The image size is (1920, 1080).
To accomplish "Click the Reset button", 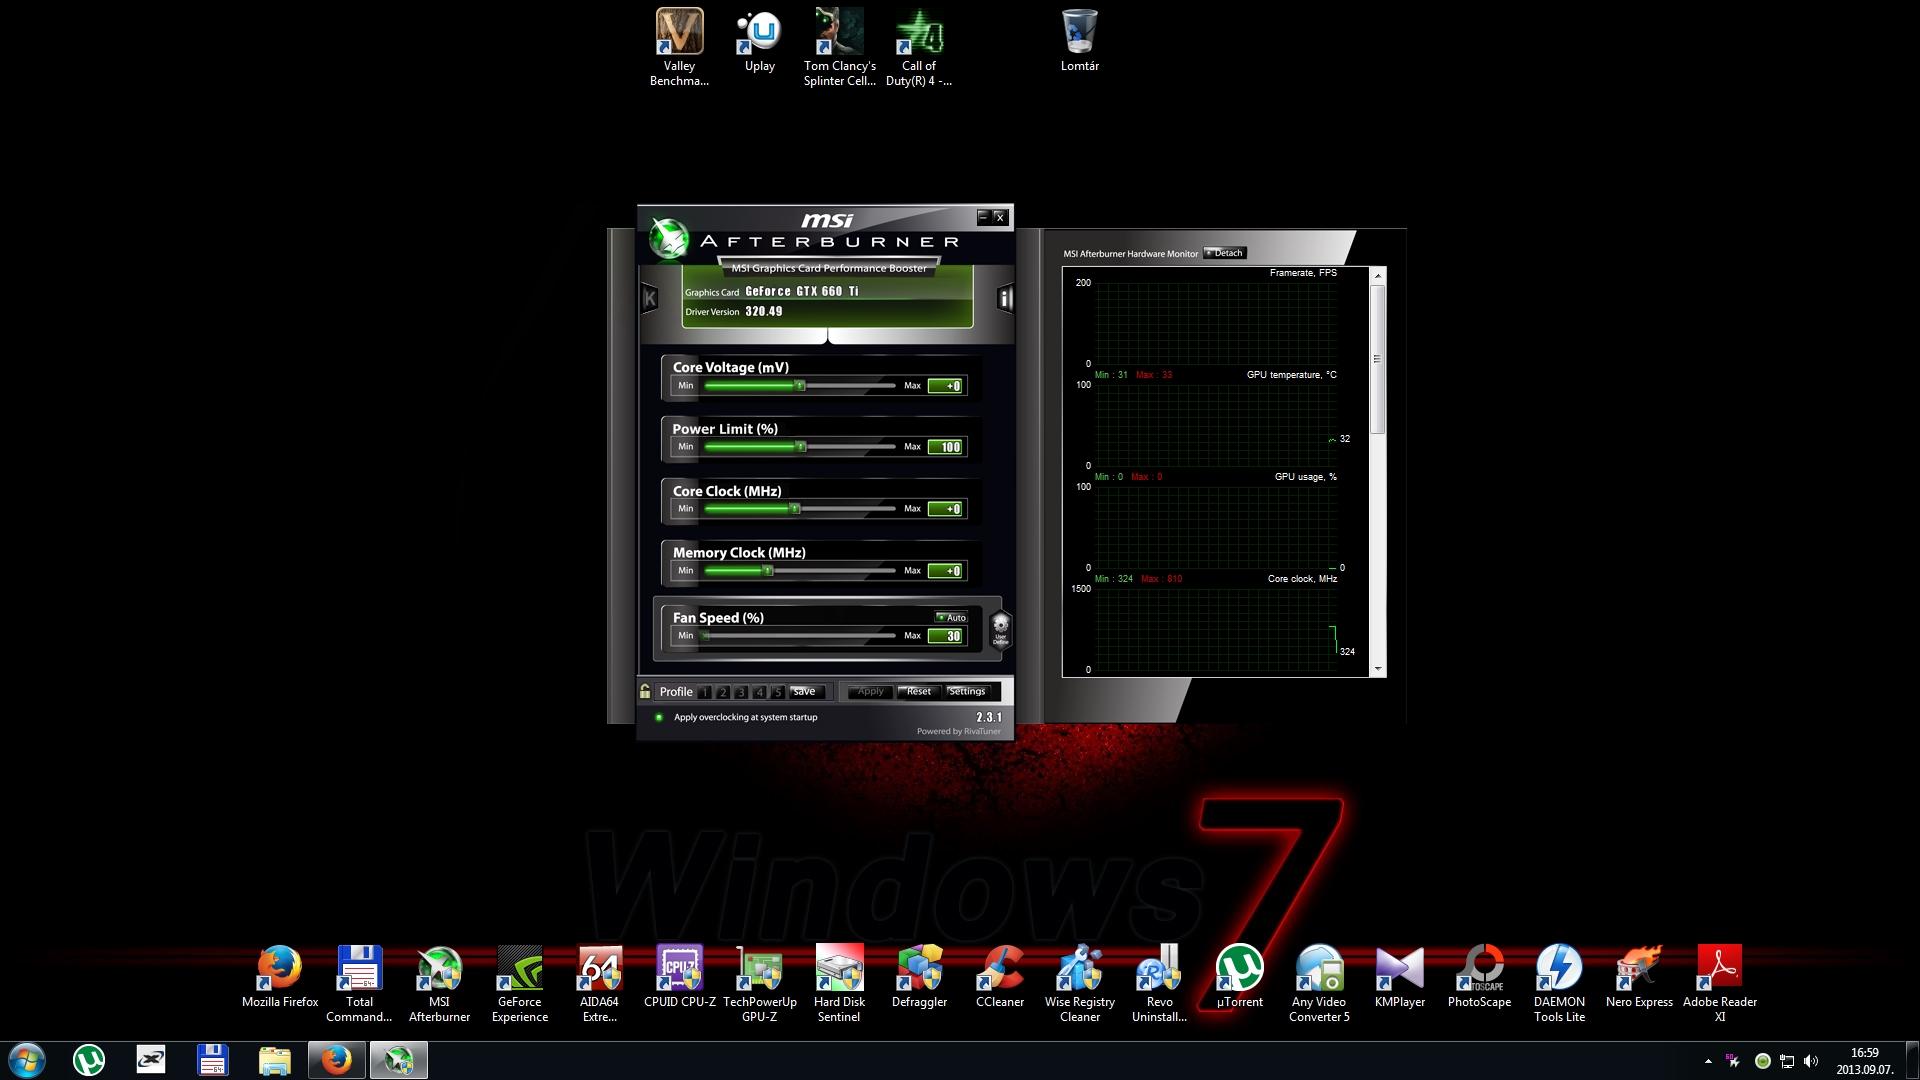I will 918,692.
